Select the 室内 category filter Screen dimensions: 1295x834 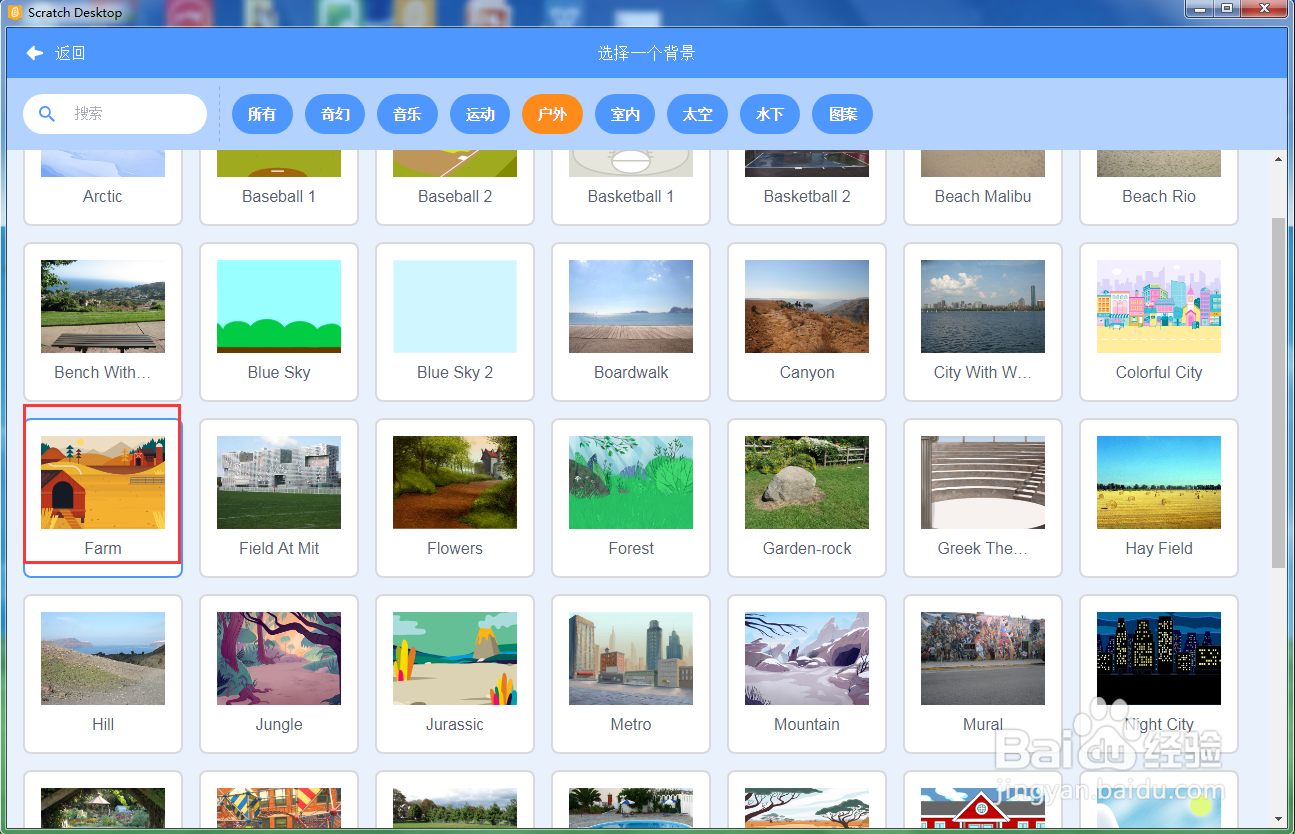tap(625, 114)
